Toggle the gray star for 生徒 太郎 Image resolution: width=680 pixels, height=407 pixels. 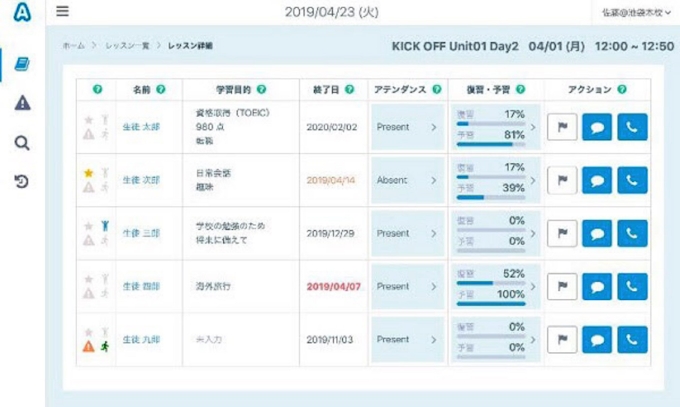(89, 120)
